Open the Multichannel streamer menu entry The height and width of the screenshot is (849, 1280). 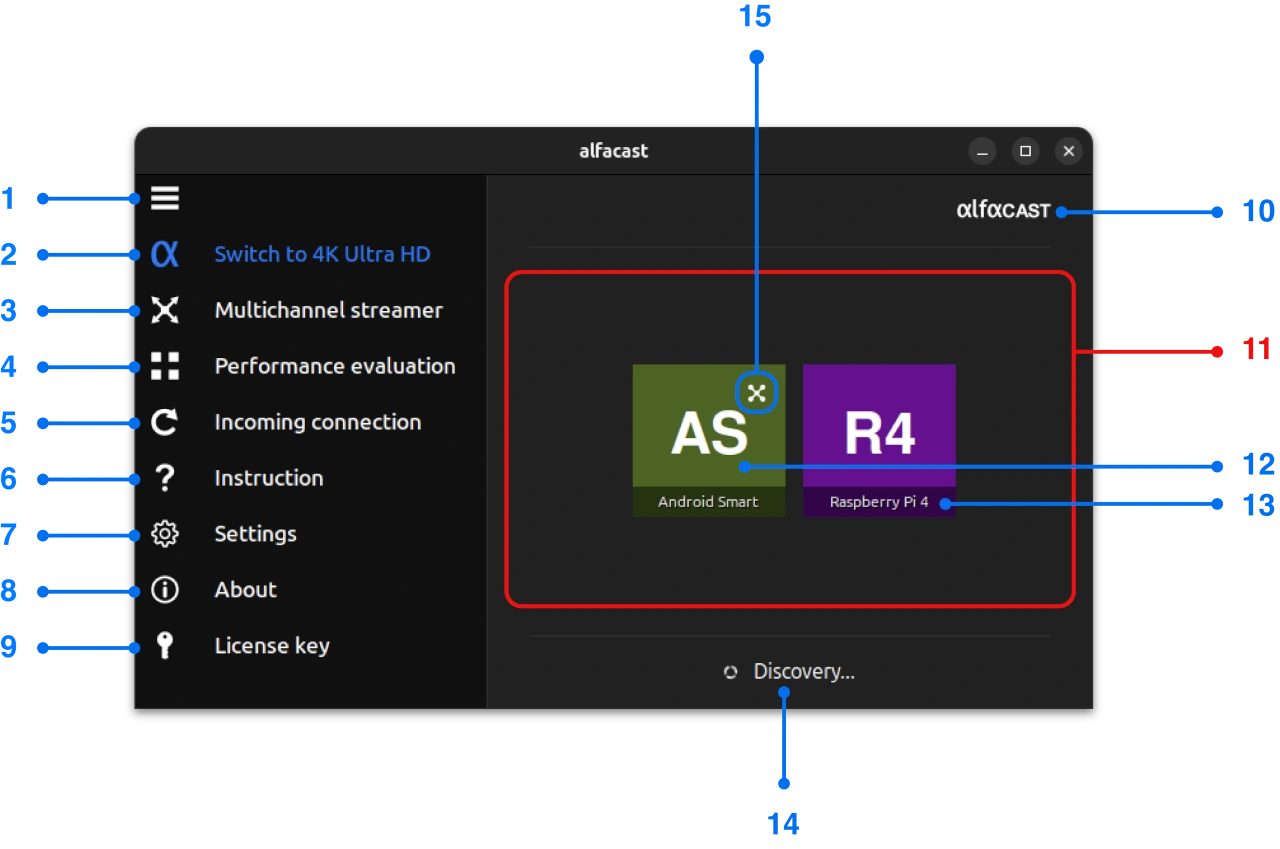coord(328,310)
